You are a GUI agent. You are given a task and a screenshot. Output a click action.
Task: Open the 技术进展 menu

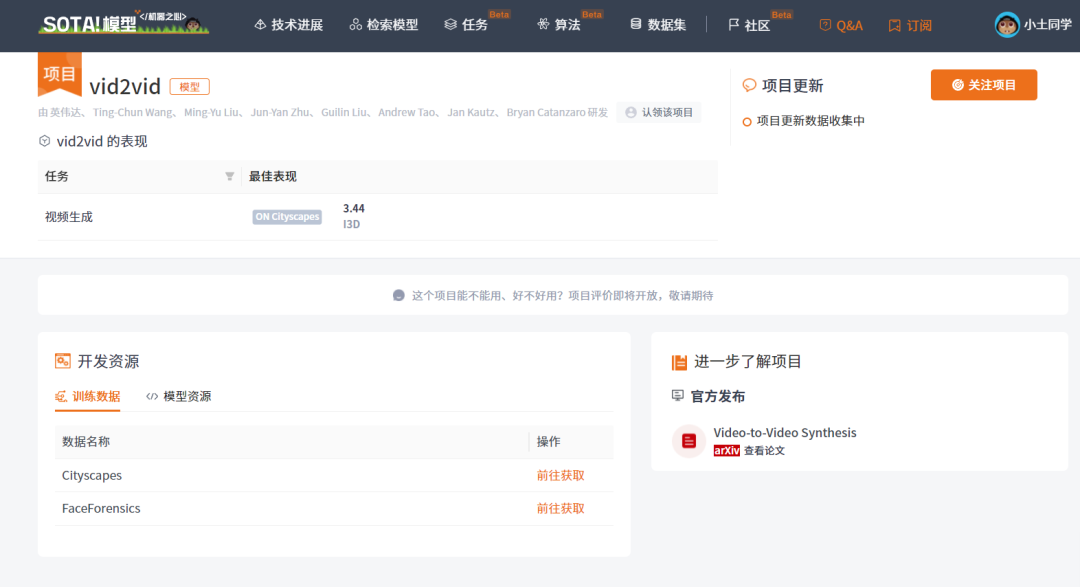click(x=289, y=25)
